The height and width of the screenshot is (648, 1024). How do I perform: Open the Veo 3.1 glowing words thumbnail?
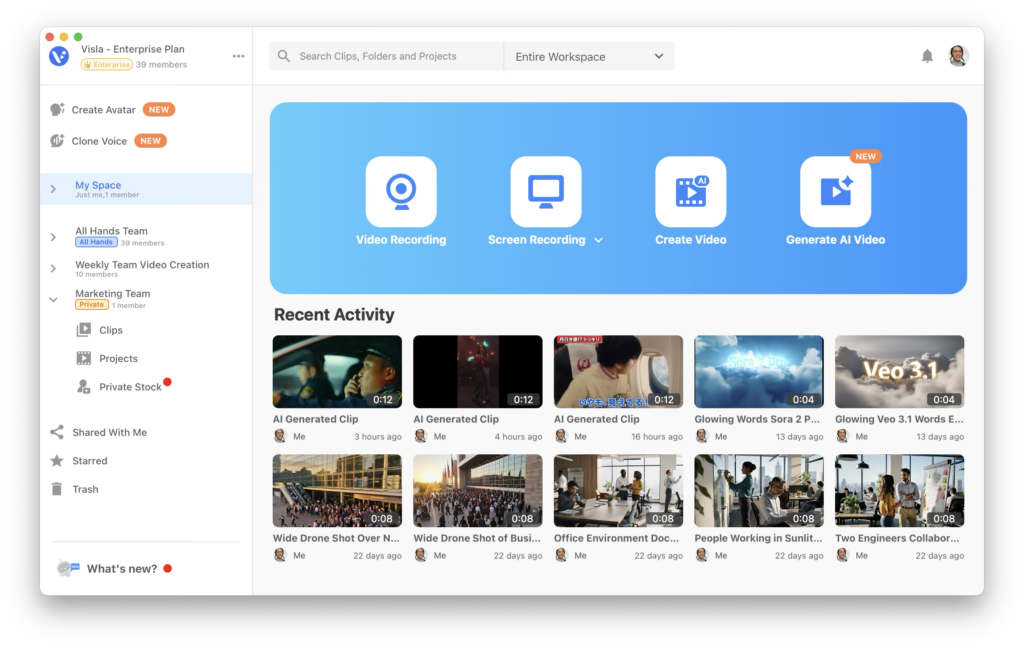click(x=899, y=372)
